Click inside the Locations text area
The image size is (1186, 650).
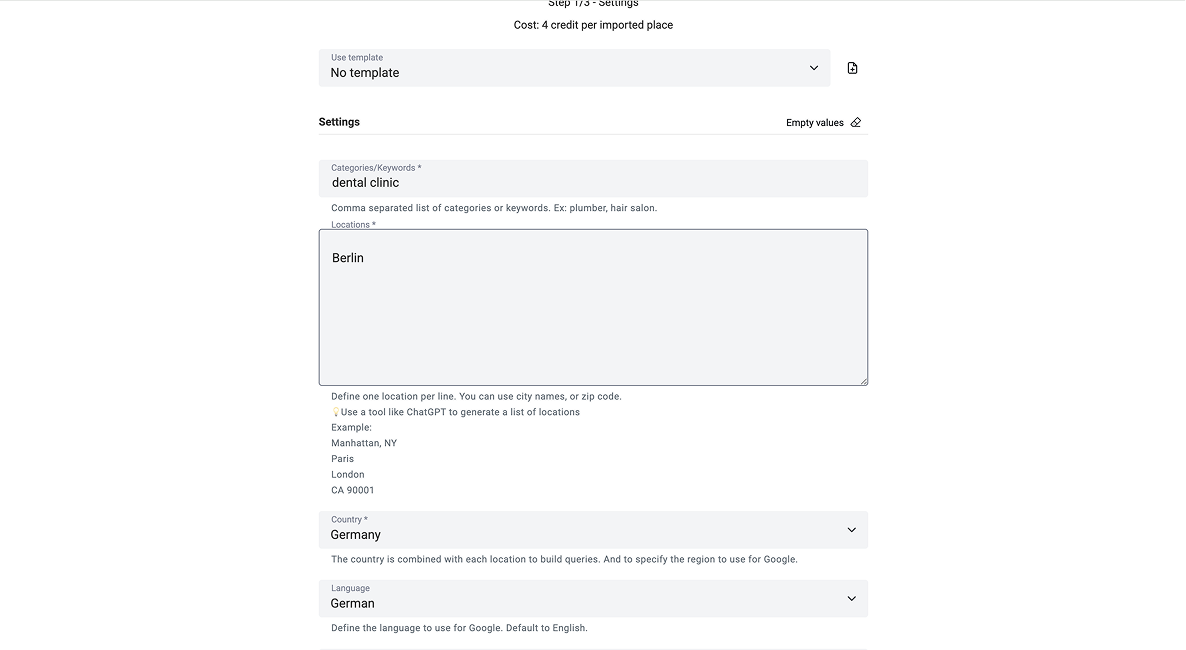click(x=593, y=307)
